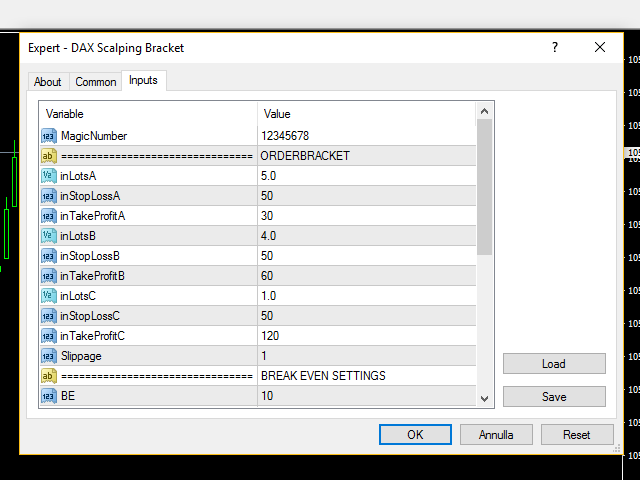Select the MagicNumber variable name
This screenshot has width=640, height=480.
click(94, 136)
